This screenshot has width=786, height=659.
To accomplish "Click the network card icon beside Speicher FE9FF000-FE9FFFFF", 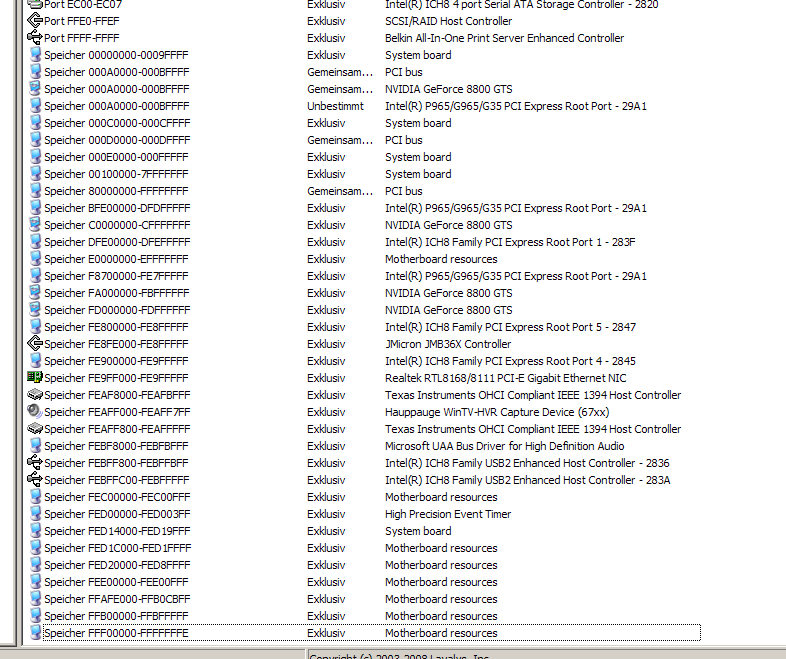I will pos(35,378).
